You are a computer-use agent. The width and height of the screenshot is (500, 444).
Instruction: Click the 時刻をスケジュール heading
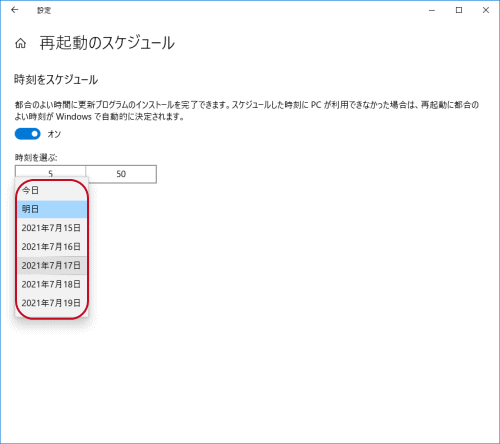(x=56, y=80)
